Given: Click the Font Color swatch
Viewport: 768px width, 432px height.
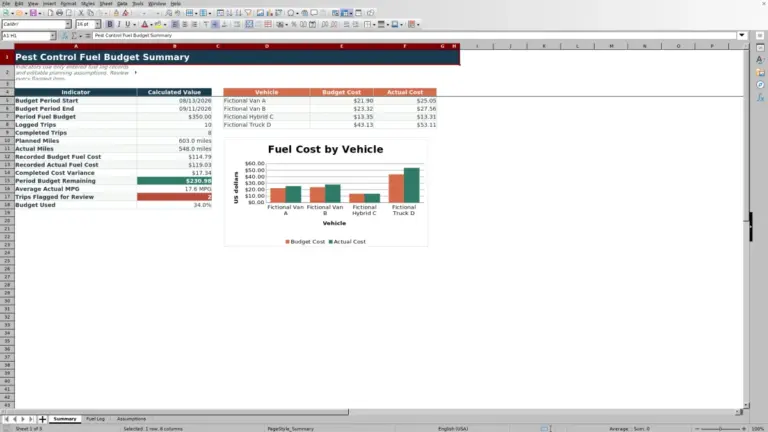Looking at the screenshot, I should 144,24.
